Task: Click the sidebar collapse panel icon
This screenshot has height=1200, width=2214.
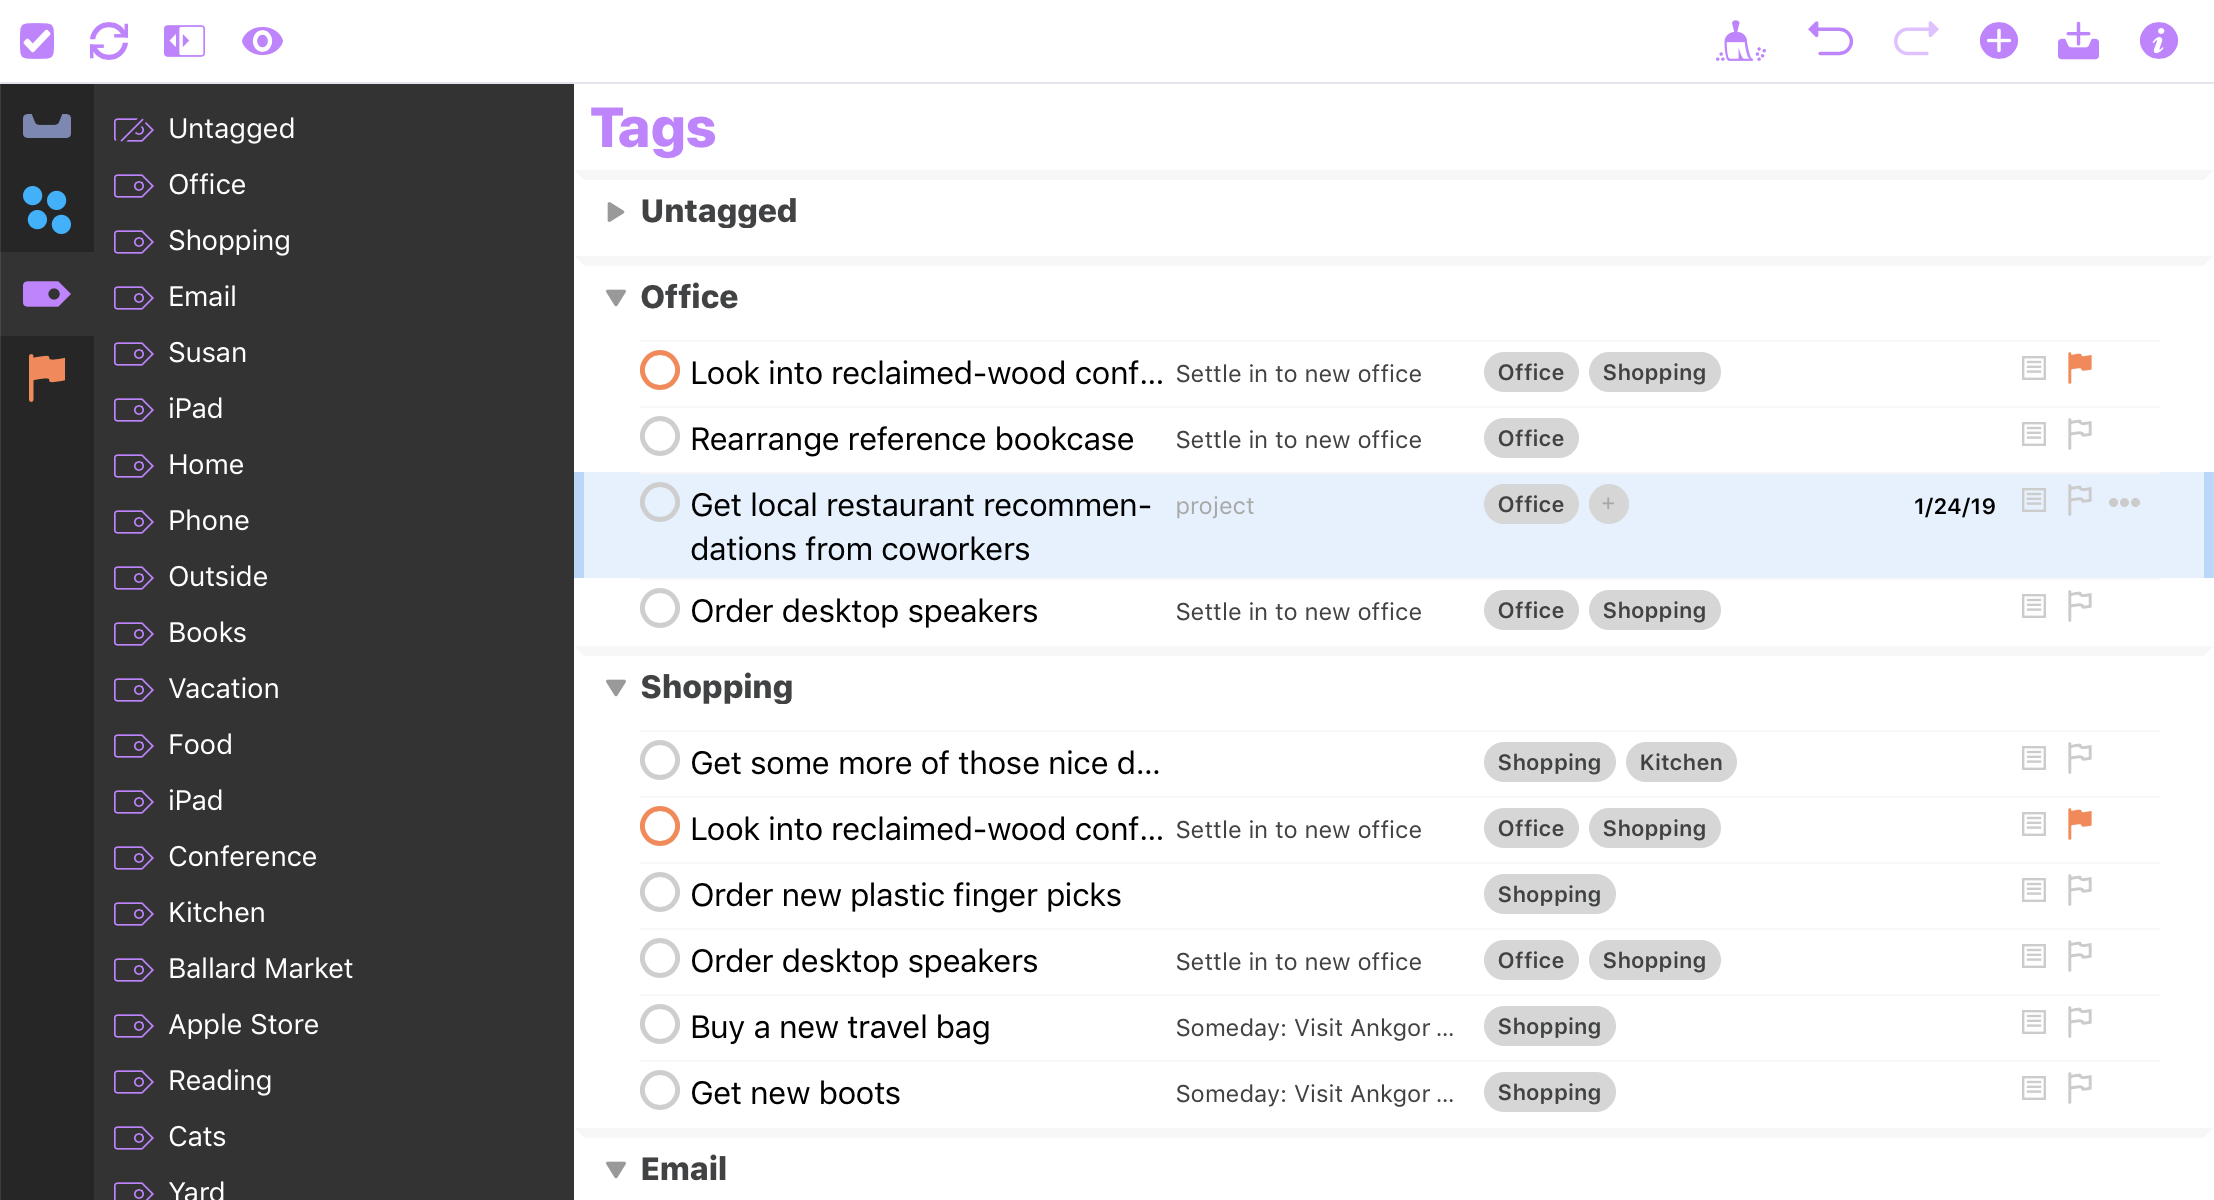Action: tap(185, 40)
